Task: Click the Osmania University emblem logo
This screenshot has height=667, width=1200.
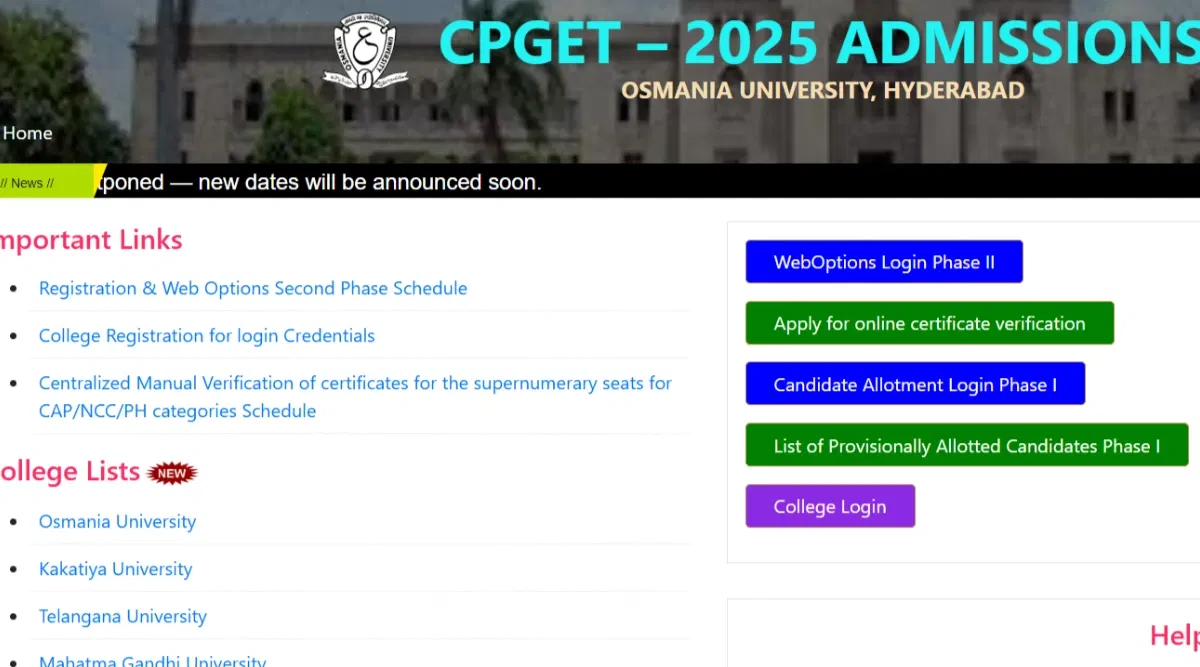Action: pos(365,51)
